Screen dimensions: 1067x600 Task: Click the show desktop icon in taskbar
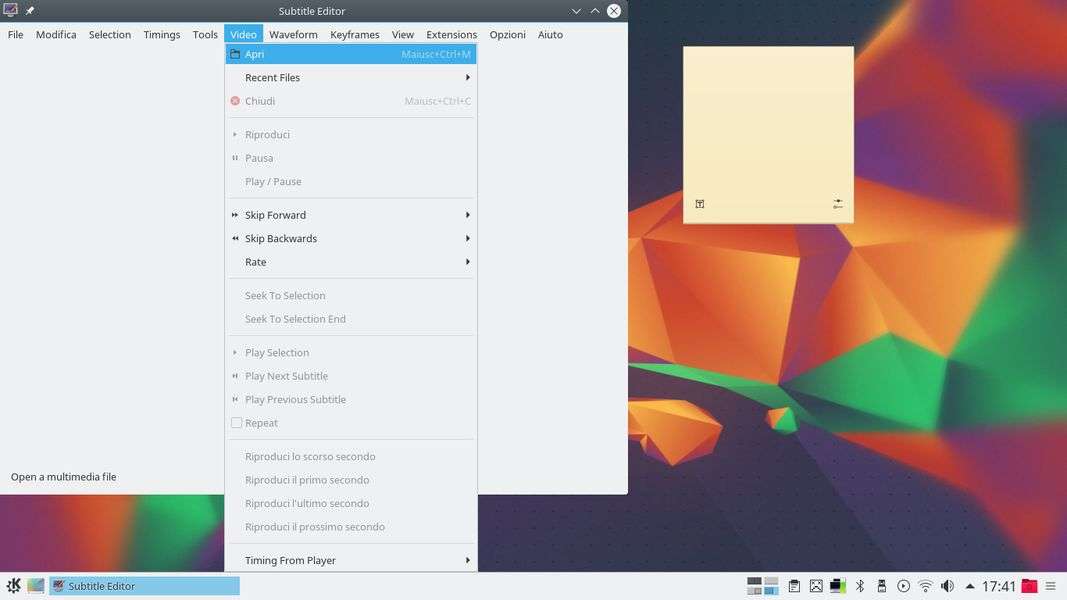pos(36,586)
